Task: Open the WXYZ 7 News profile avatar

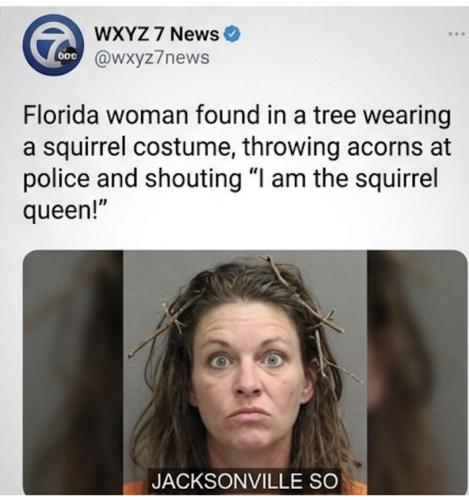Action: point(53,44)
